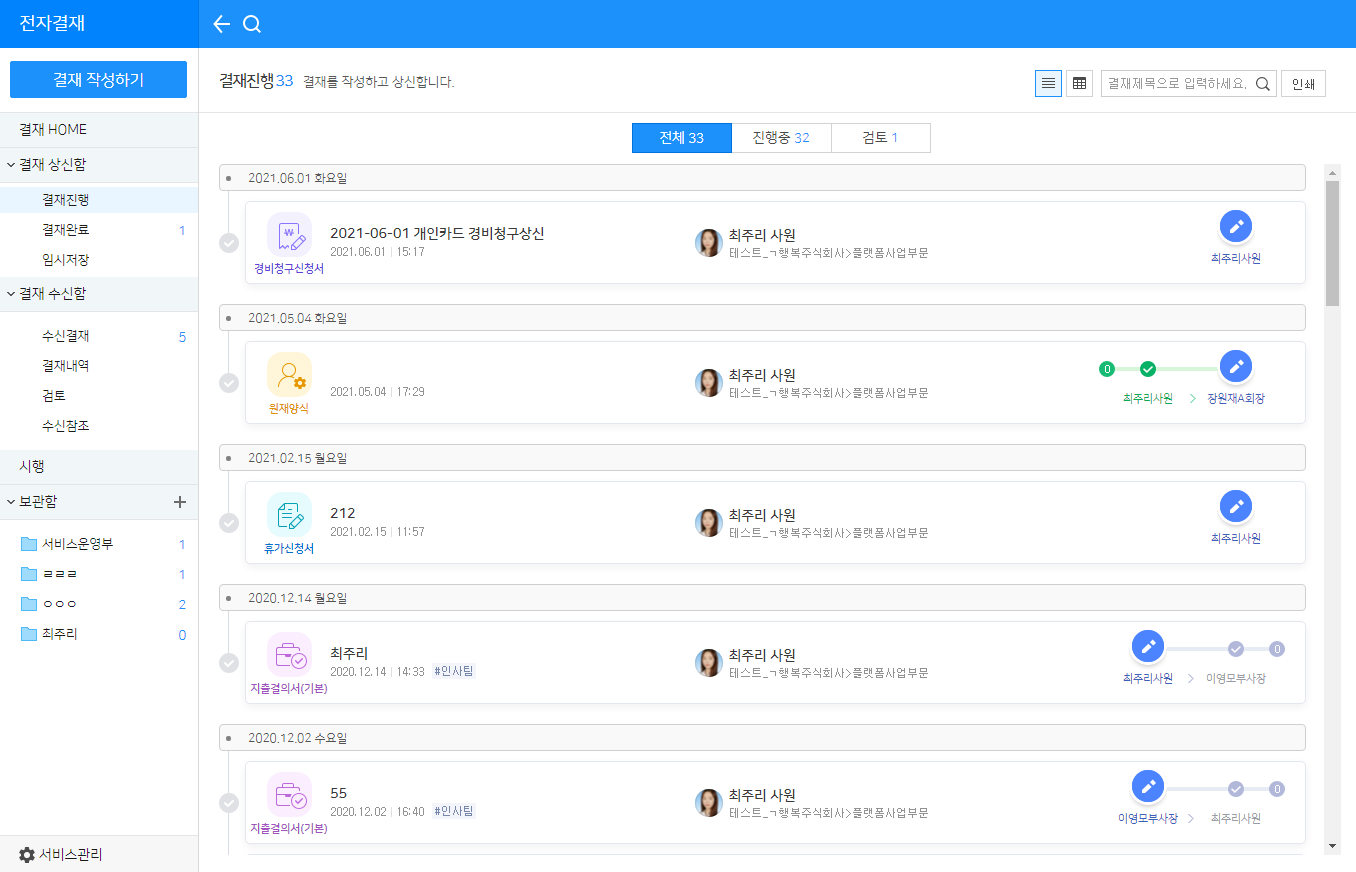The width and height of the screenshot is (1356, 872).
Task: Add new folder with 보관함 plus icon
Action: click(180, 502)
